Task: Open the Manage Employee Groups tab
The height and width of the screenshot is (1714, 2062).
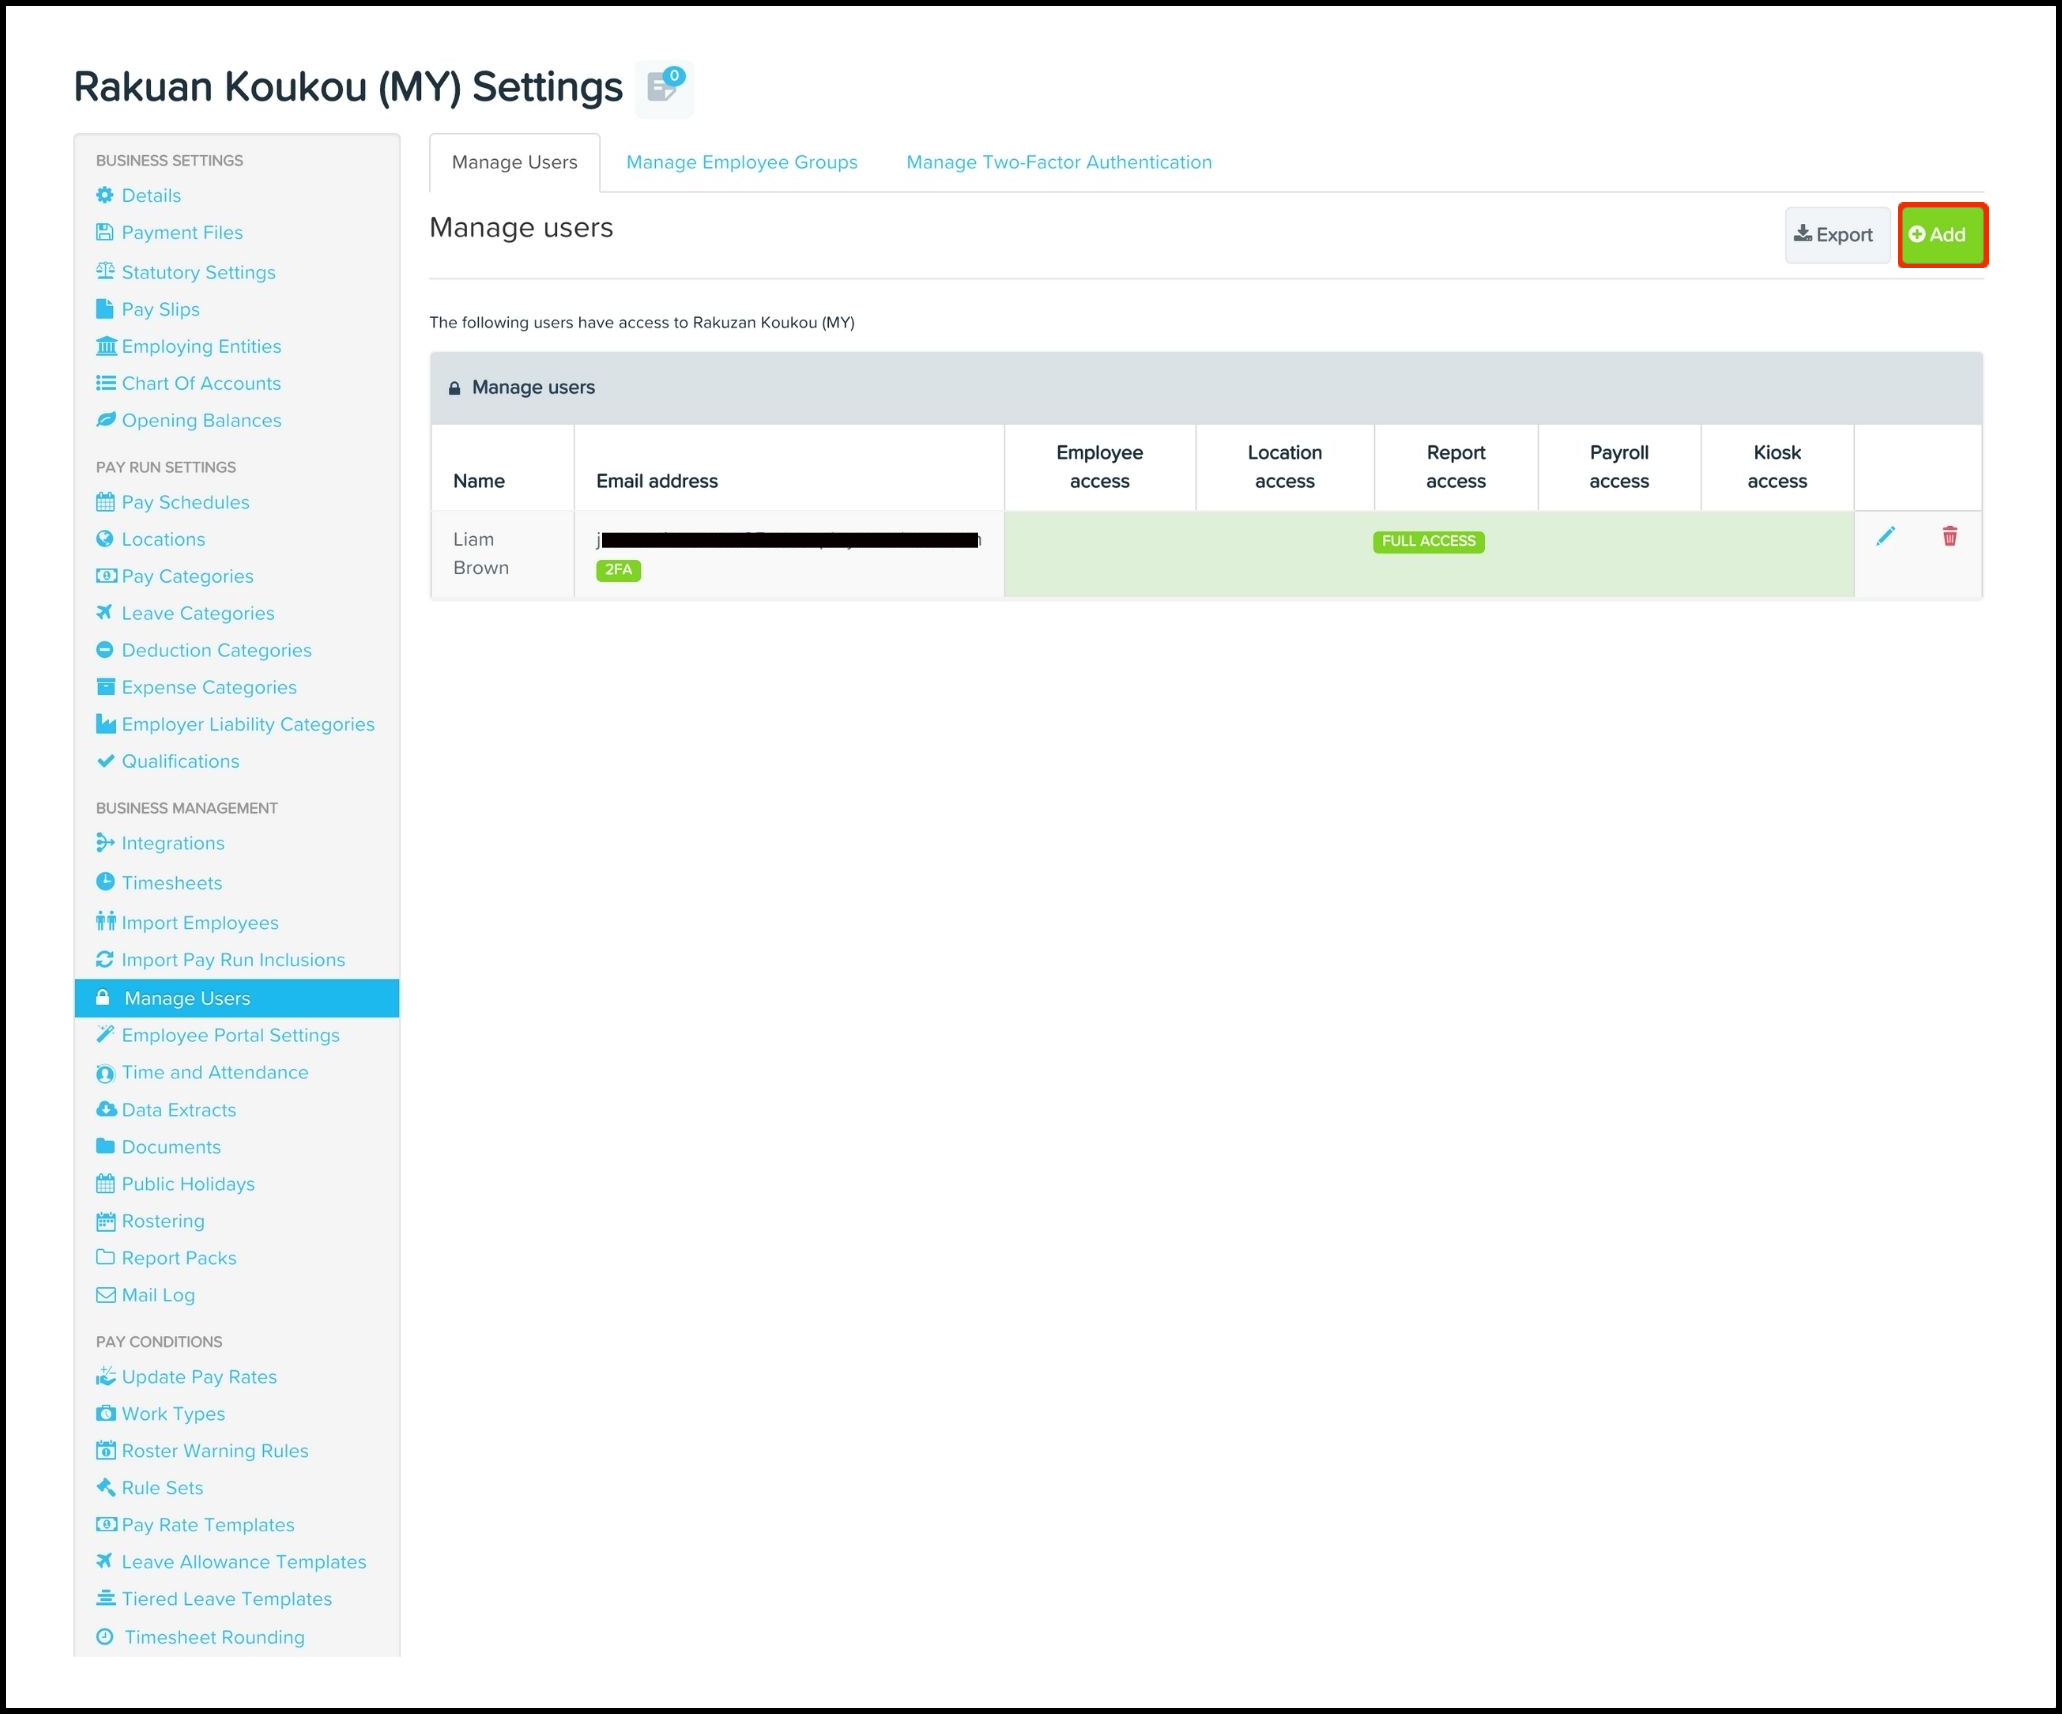Action: tap(742, 162)
